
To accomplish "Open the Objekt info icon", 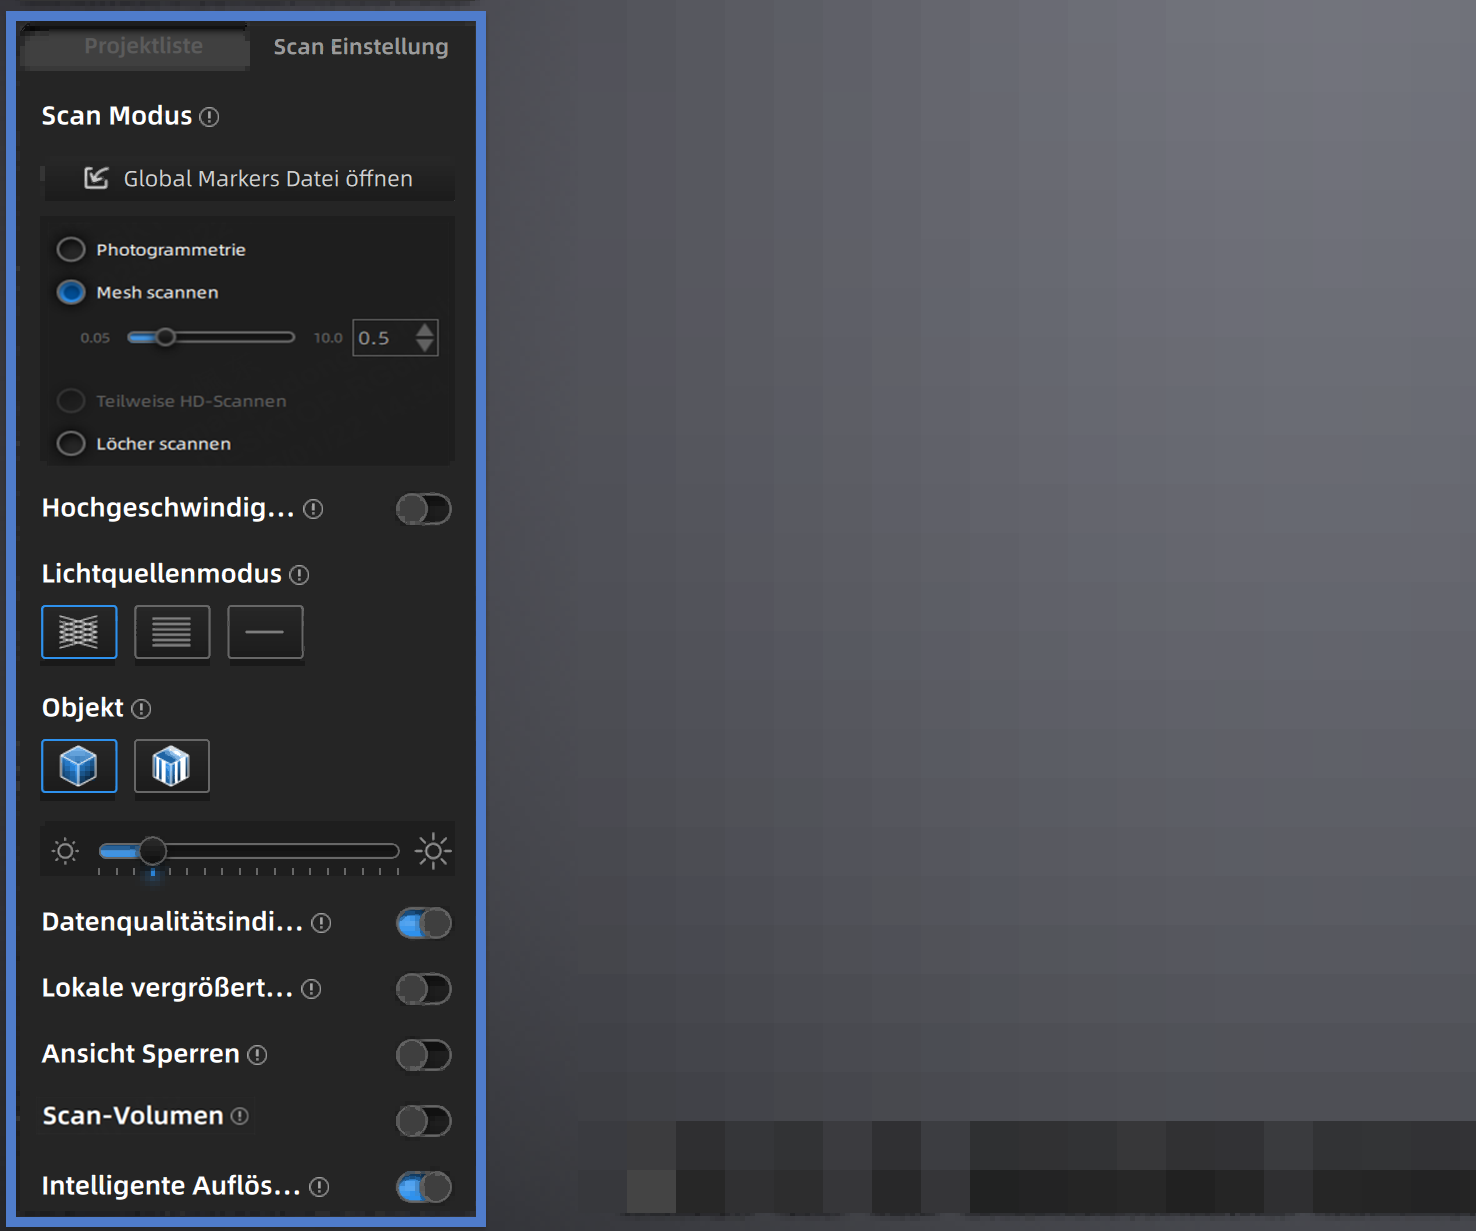I will (141, 709).
